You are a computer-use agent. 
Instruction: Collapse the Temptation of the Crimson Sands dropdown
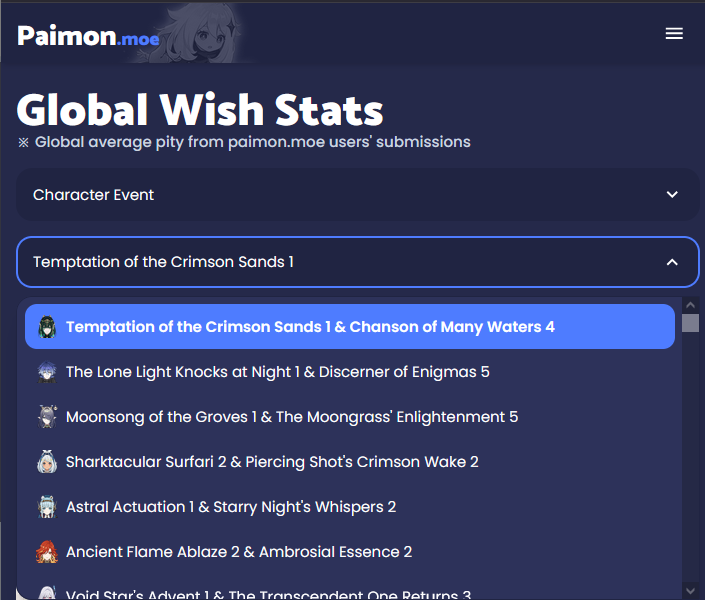(357, 262)
